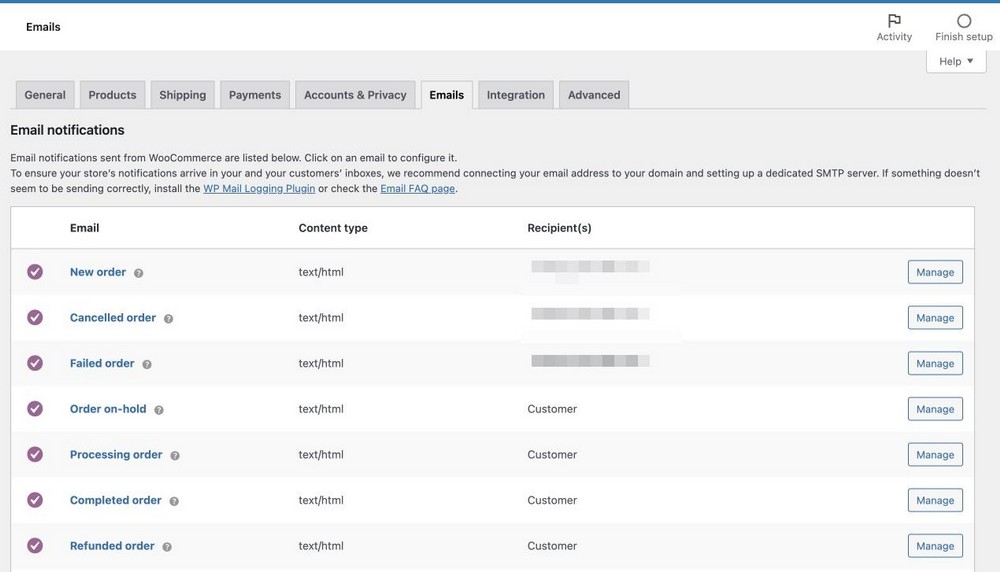Toggle enabled checkmark for Completed order

coord(35,500)
